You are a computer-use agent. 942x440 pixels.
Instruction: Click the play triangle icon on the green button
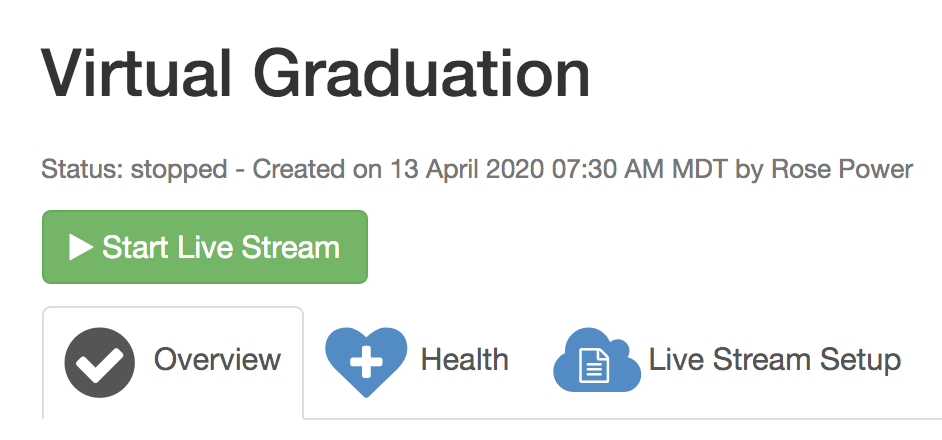click(x=81, y=247)
